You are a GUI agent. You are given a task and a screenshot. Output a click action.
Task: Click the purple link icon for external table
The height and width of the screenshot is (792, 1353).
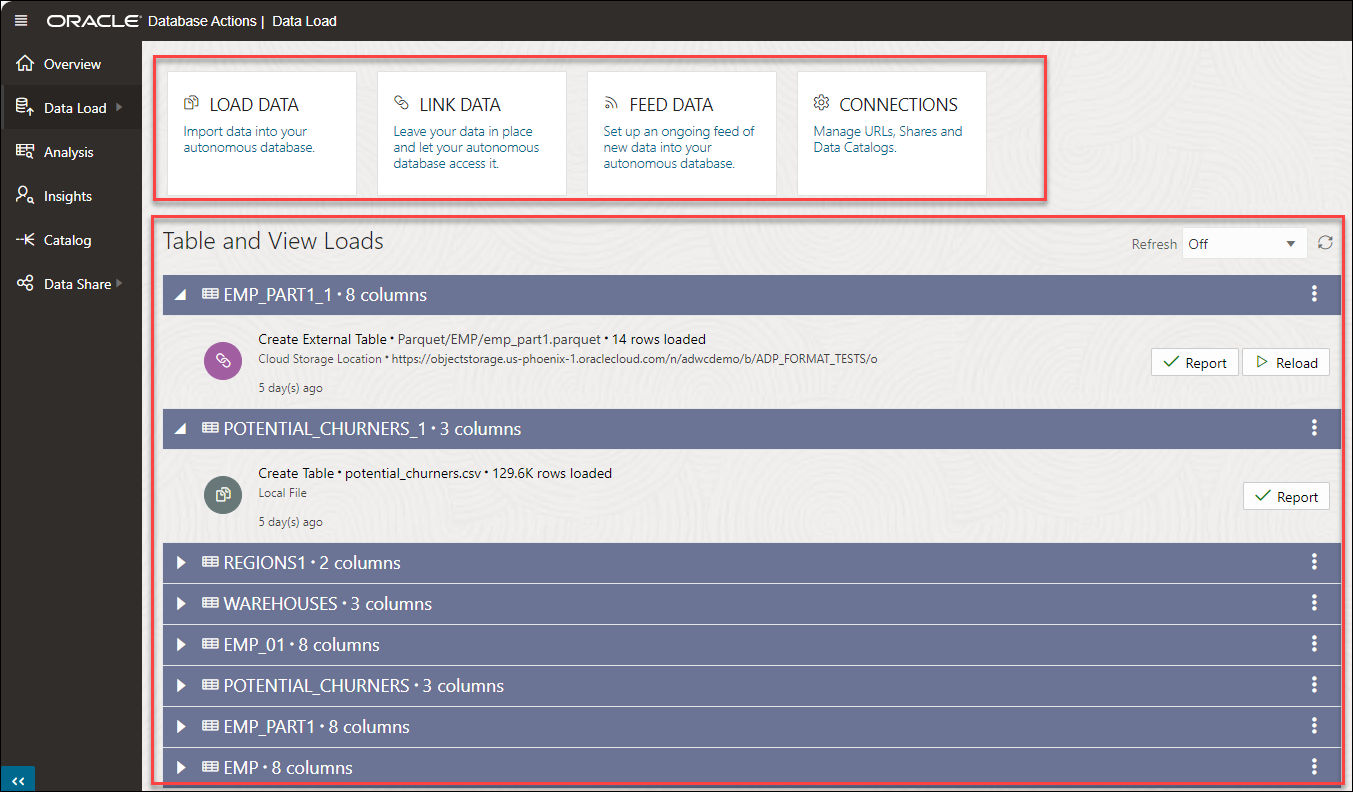pyautogui.click(x=223, y=361)
